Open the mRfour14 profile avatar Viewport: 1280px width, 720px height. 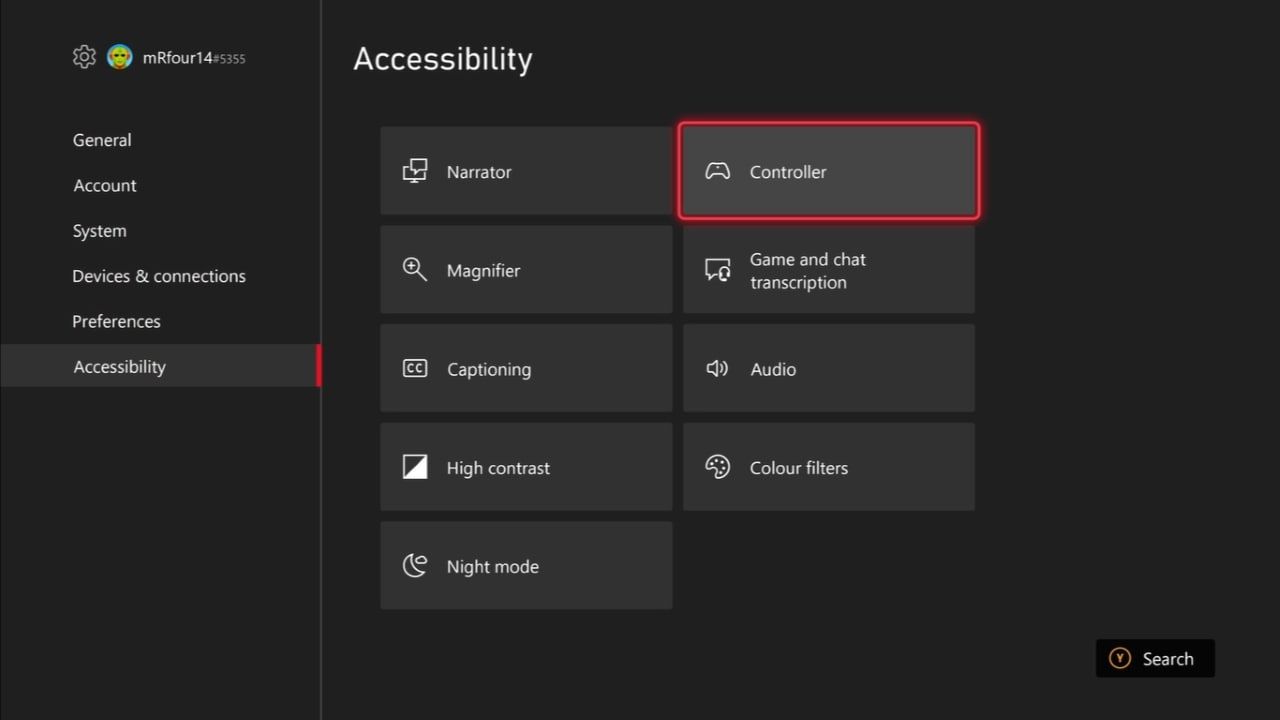tap(120, 57)
